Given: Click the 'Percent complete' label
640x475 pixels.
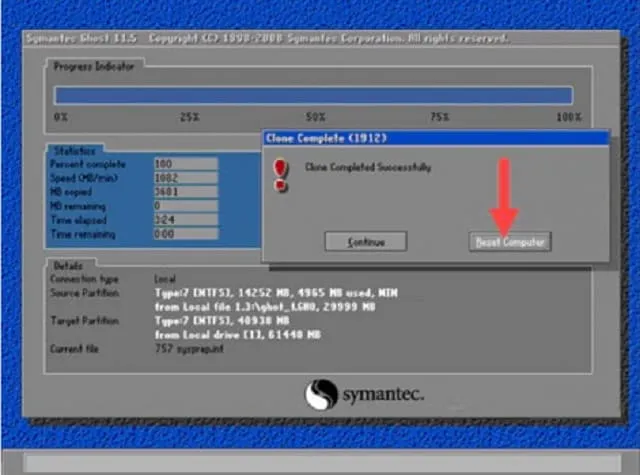Looking at the screenshot, I should point(88,164).
